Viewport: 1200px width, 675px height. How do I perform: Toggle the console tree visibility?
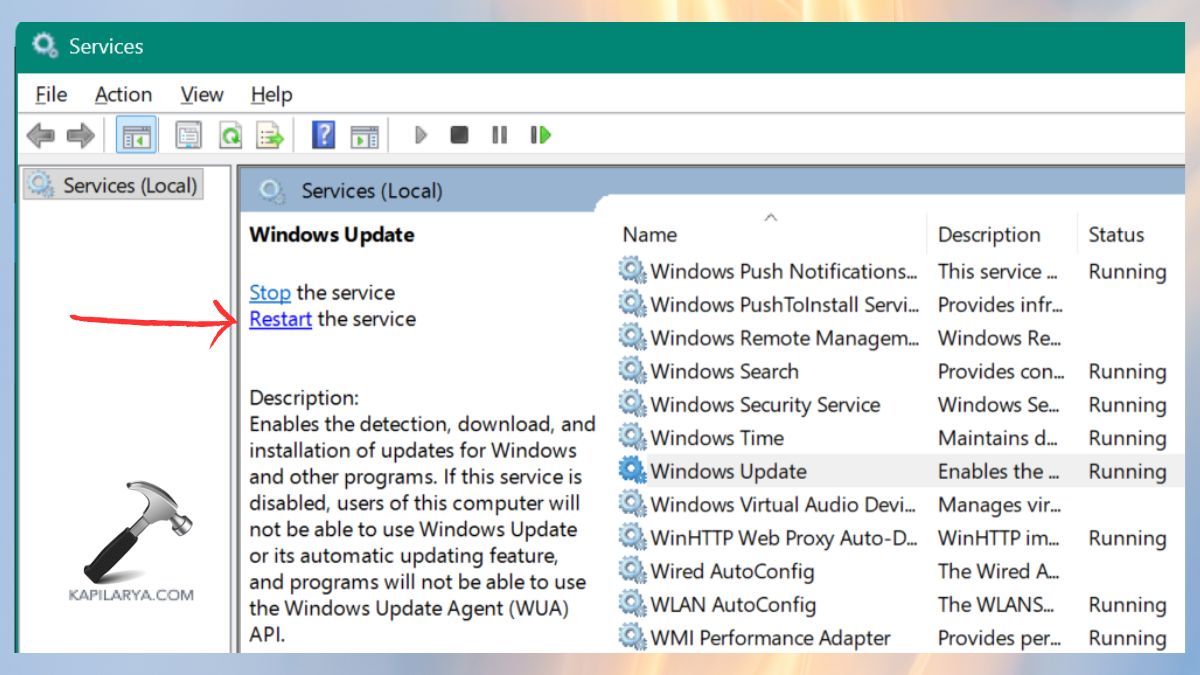pyautogui.click(x=137, y=135)
